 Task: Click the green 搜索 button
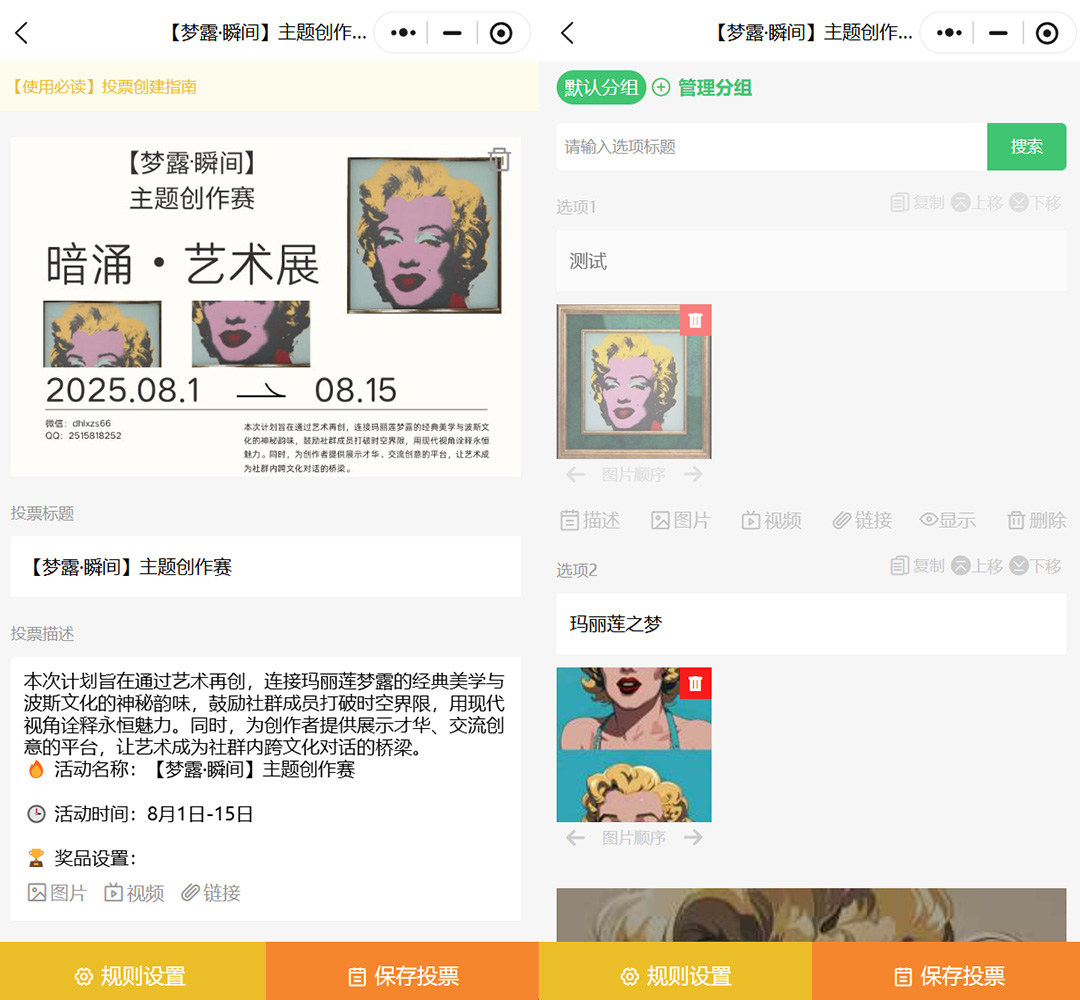(1026, 147)
